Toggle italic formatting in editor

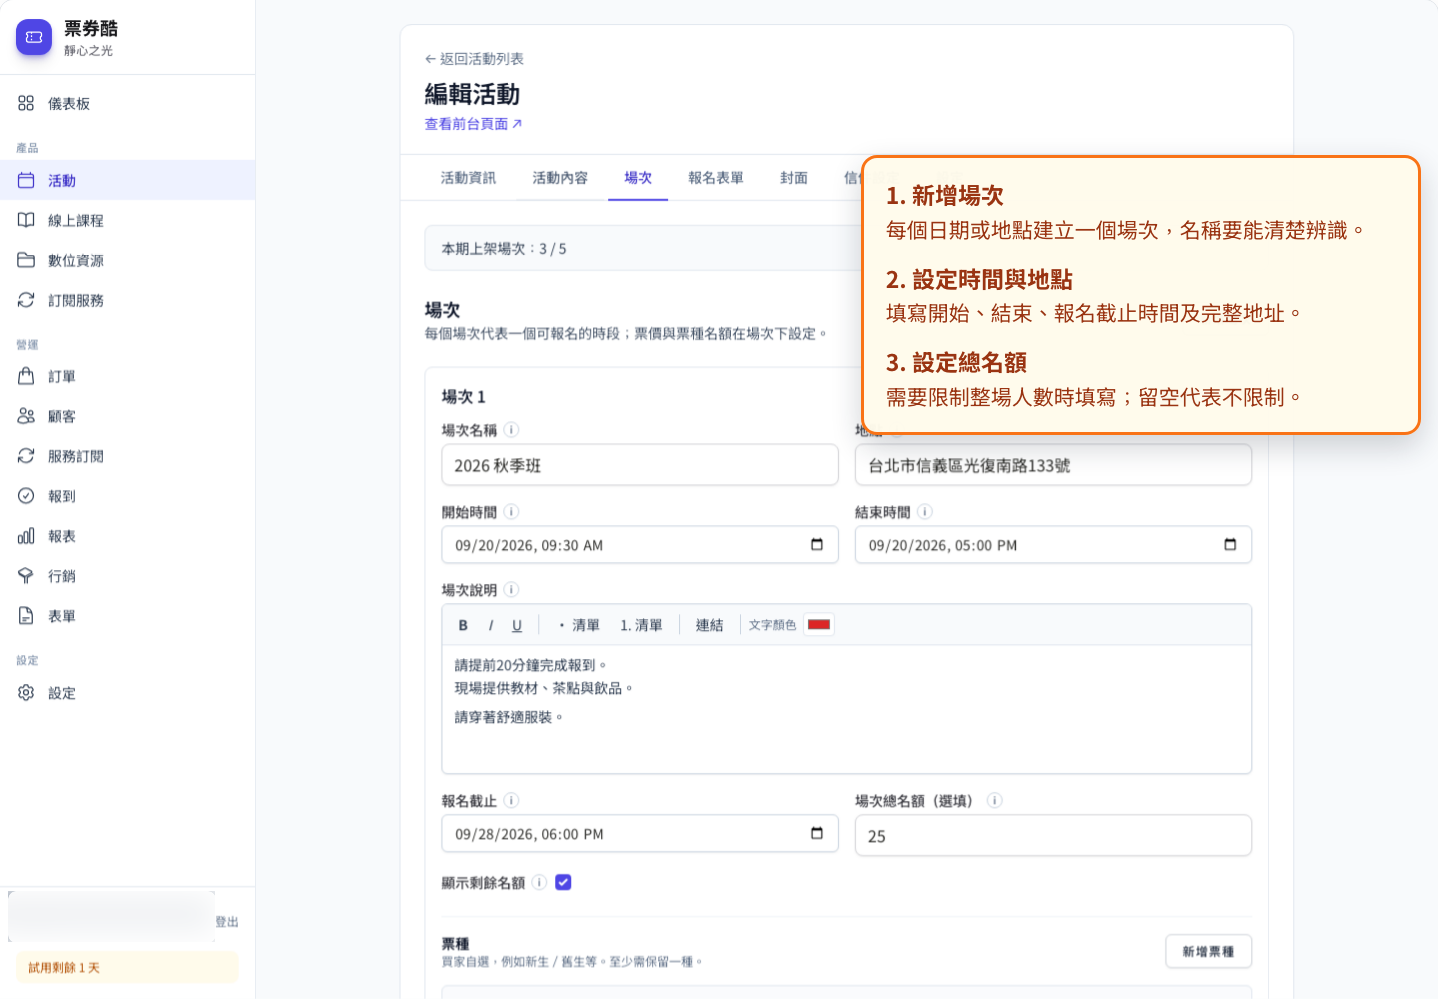click(490, 625)
